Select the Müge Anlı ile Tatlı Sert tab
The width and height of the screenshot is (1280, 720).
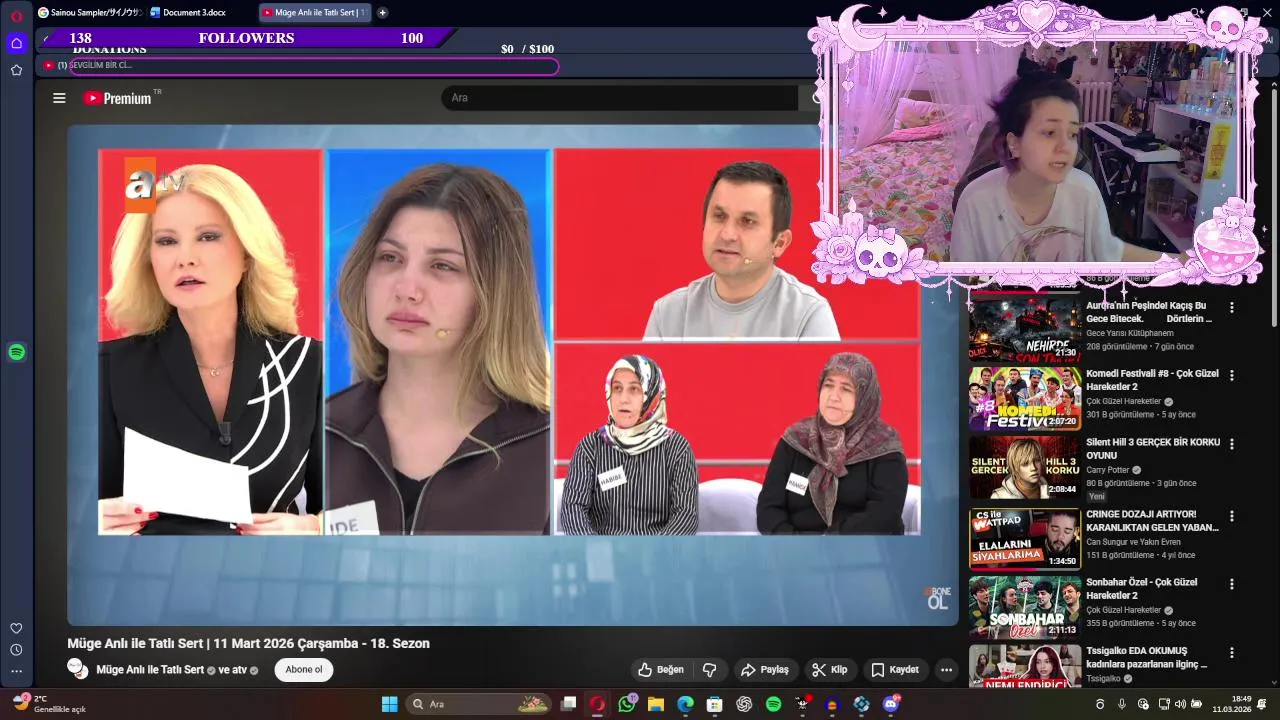tap(314, 12)
